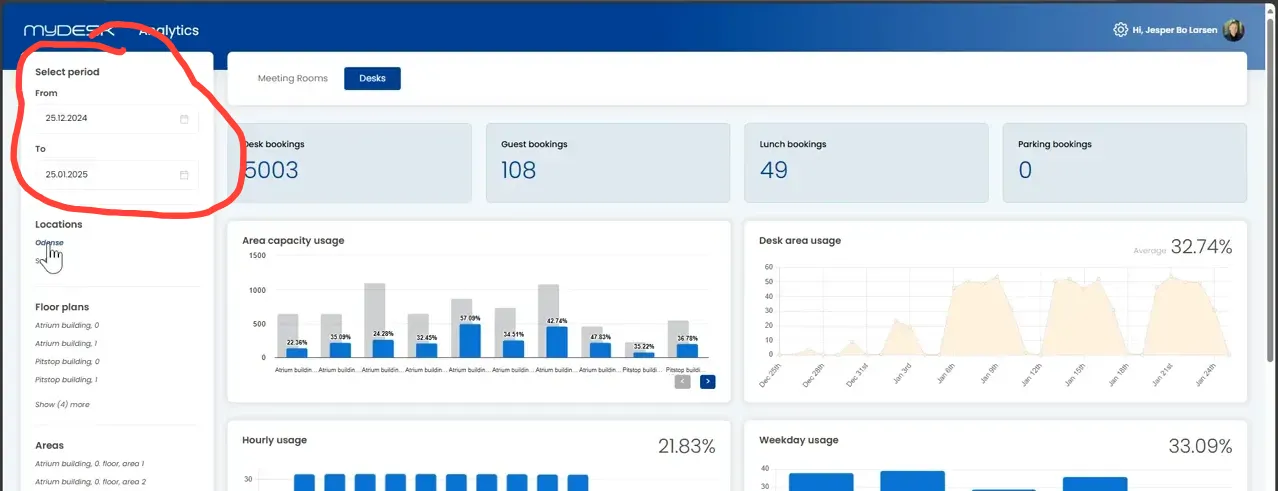
Task: Go to previous page of Area capacity chart
Action: point(682,381)
